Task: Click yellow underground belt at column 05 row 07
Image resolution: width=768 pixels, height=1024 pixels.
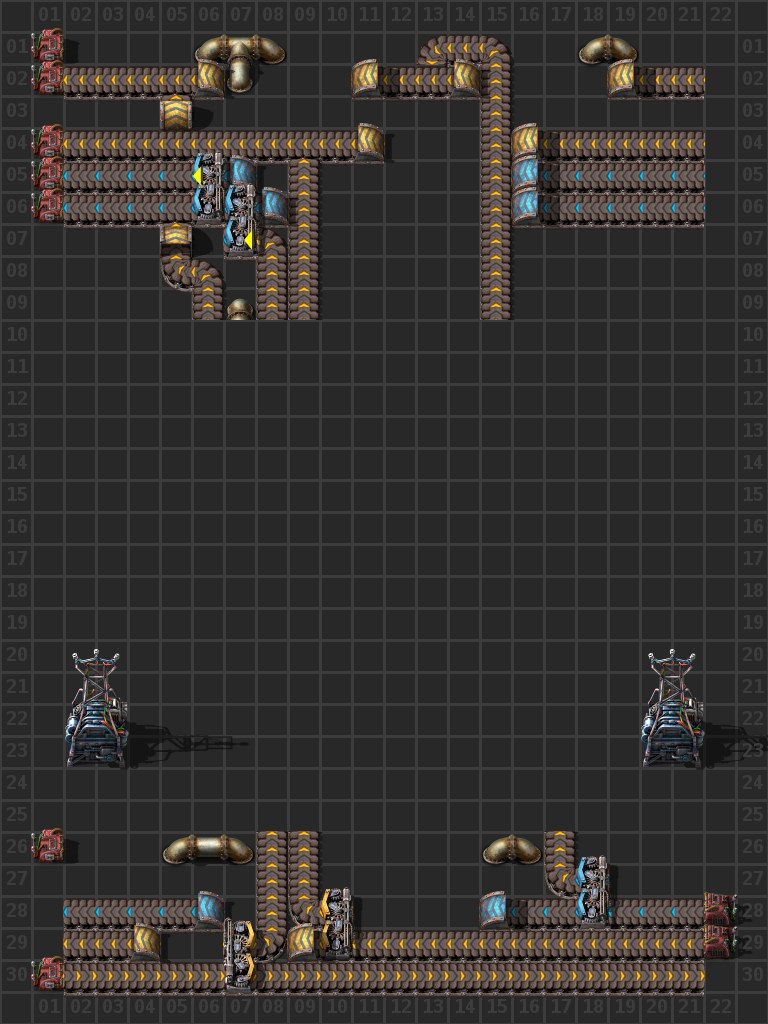Action: click(176, 235)
